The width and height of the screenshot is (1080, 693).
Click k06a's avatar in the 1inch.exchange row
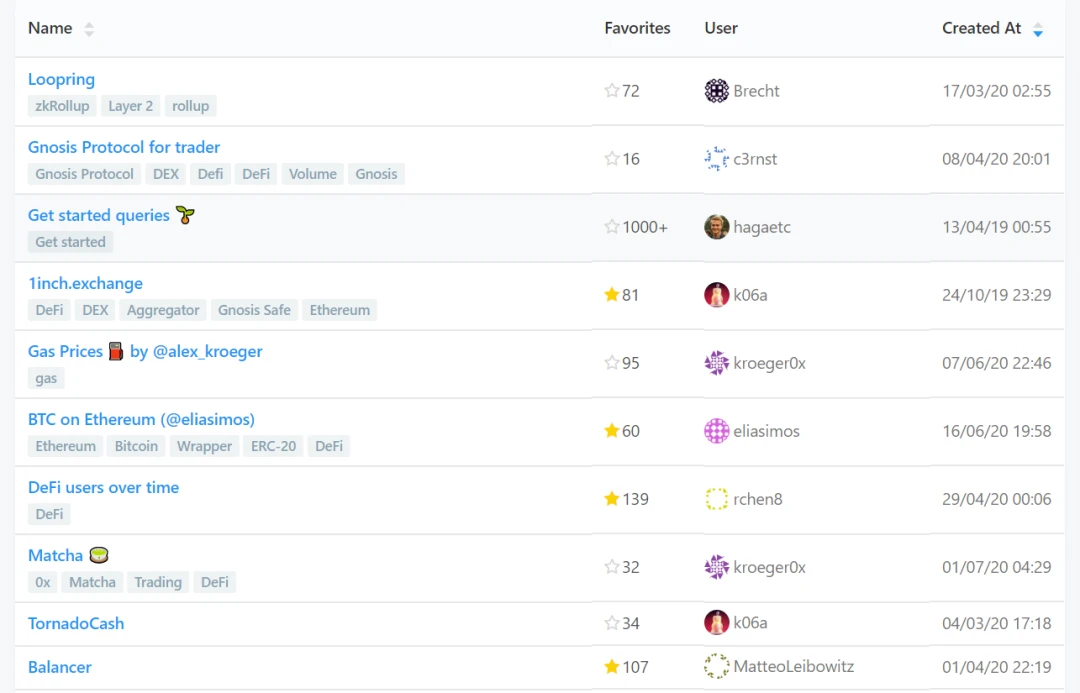click(x=716, y=295)
